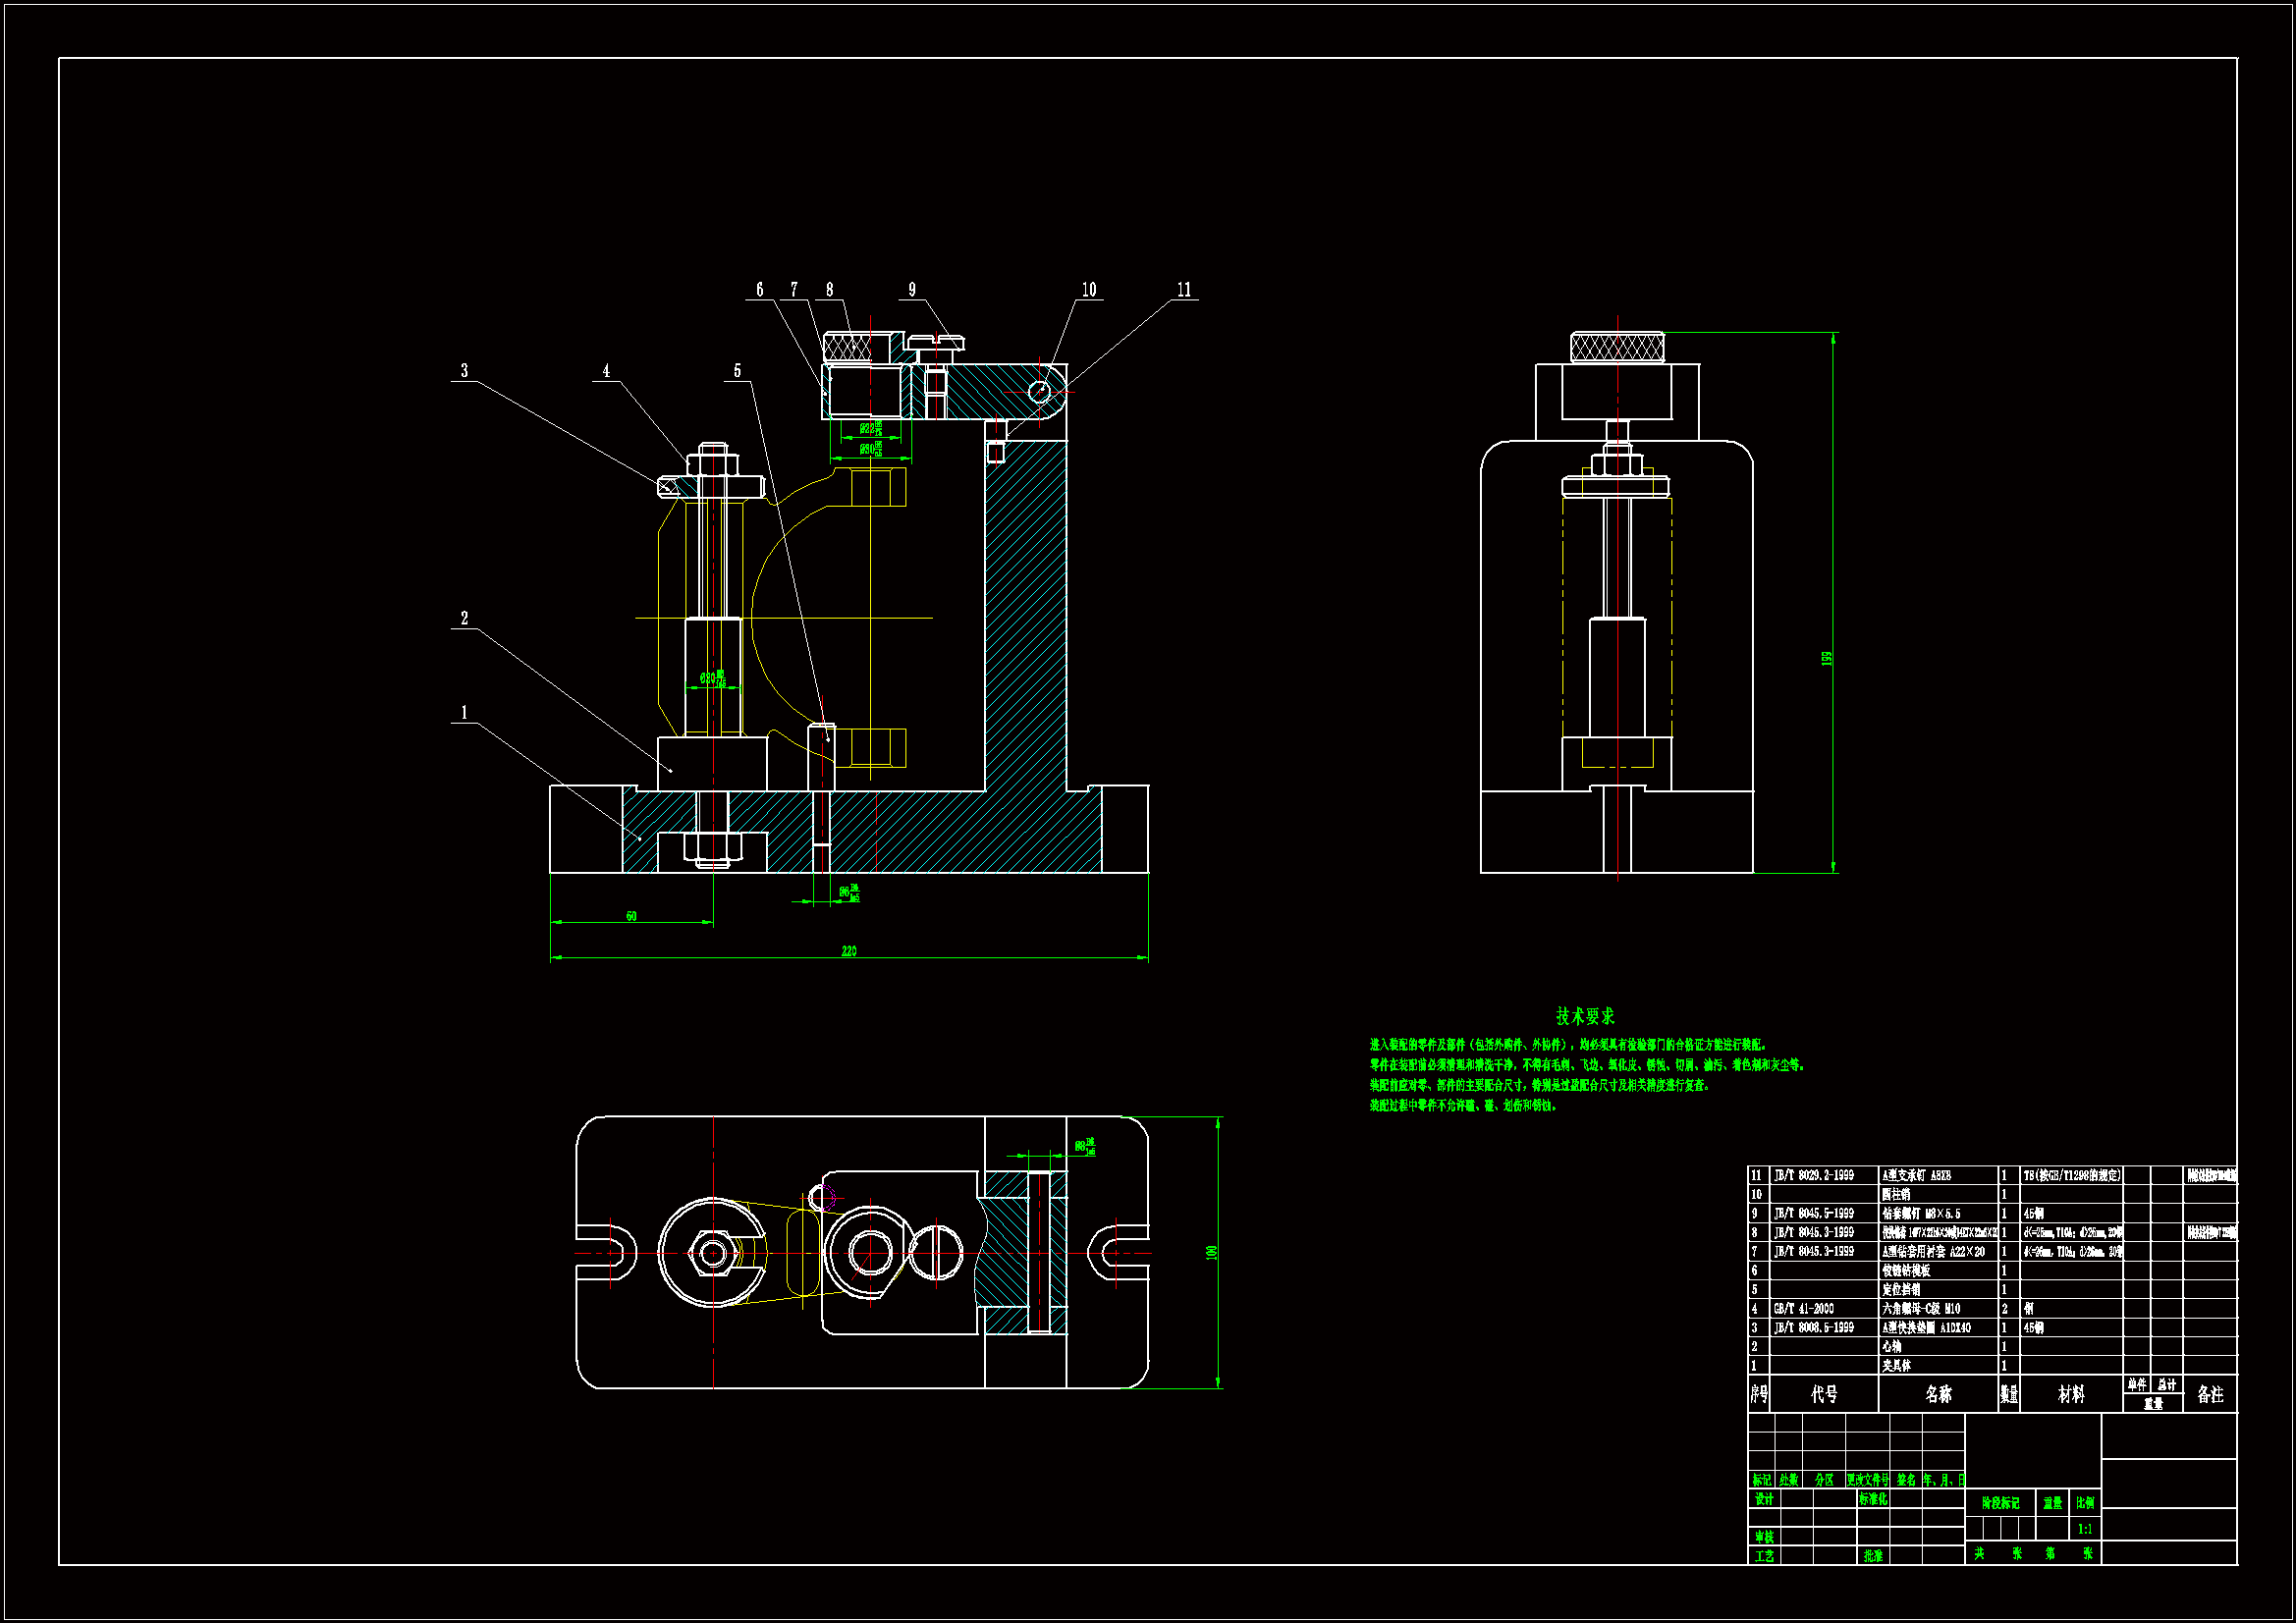Select the 批准 label in title block
Image resolution: width=2296 pixels, height=1623 pixels.
[1873, 1556]
